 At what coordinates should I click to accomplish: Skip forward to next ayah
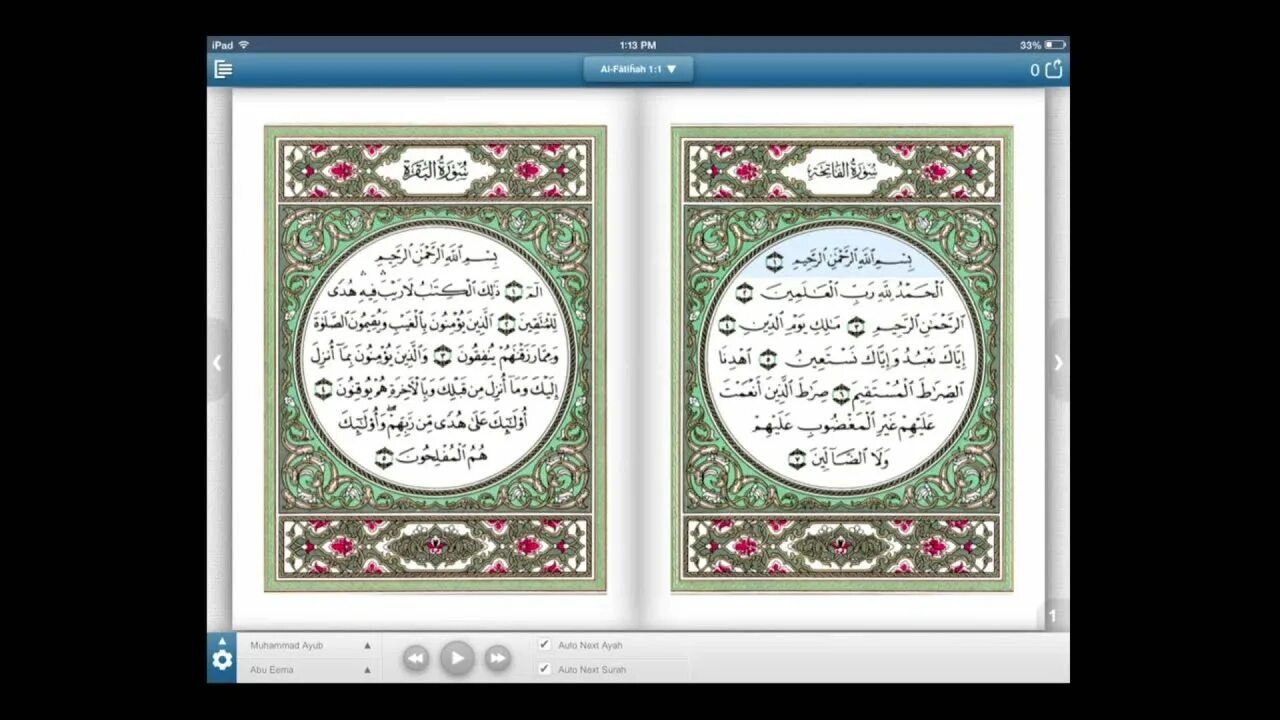[x=497, y=658]
